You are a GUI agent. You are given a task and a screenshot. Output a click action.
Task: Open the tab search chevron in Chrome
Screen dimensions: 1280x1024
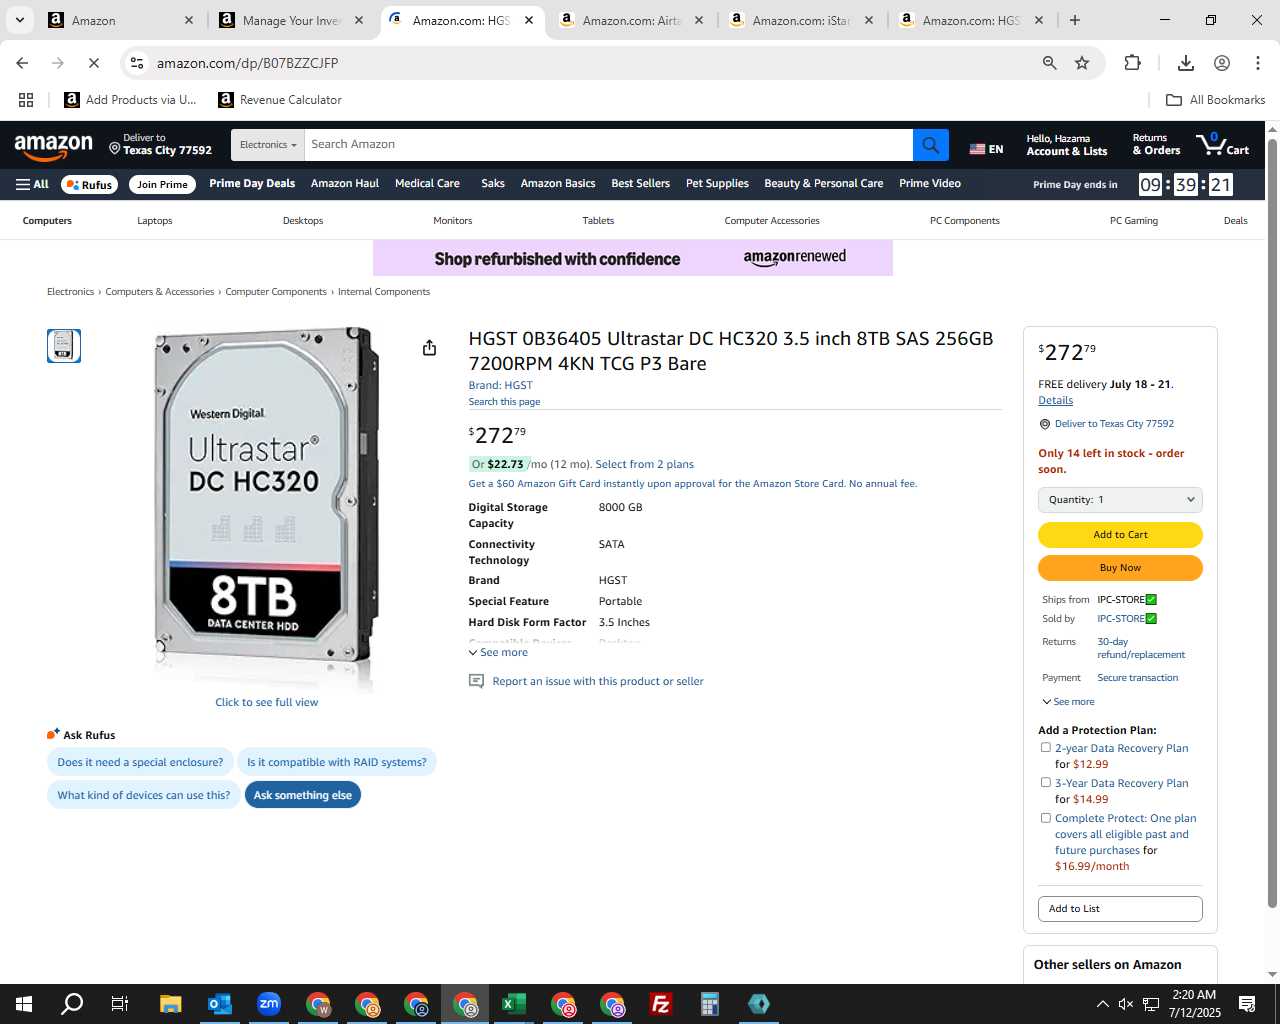(x=19, y=20)
